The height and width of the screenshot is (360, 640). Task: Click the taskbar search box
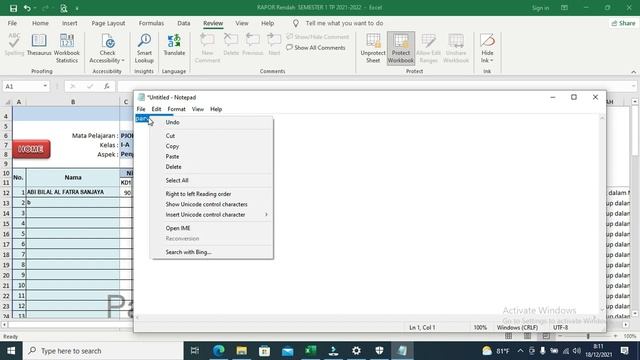(103, 351)
